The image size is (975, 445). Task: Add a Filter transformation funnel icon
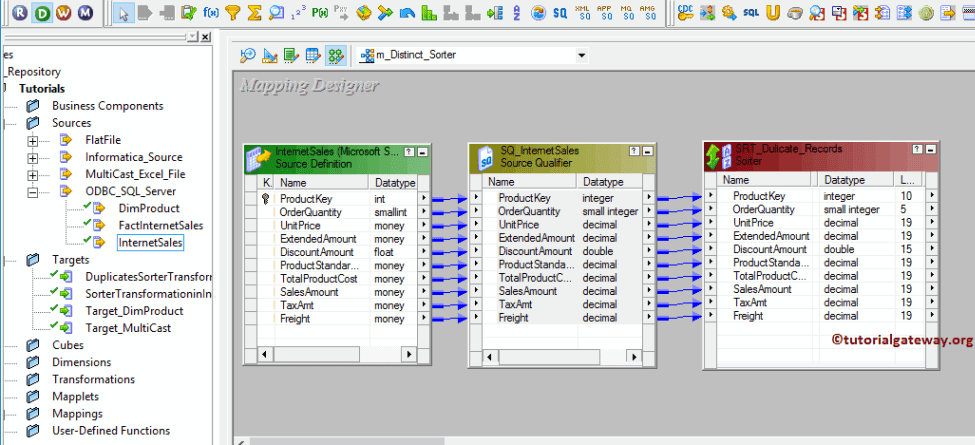click(x=233, y=12)
